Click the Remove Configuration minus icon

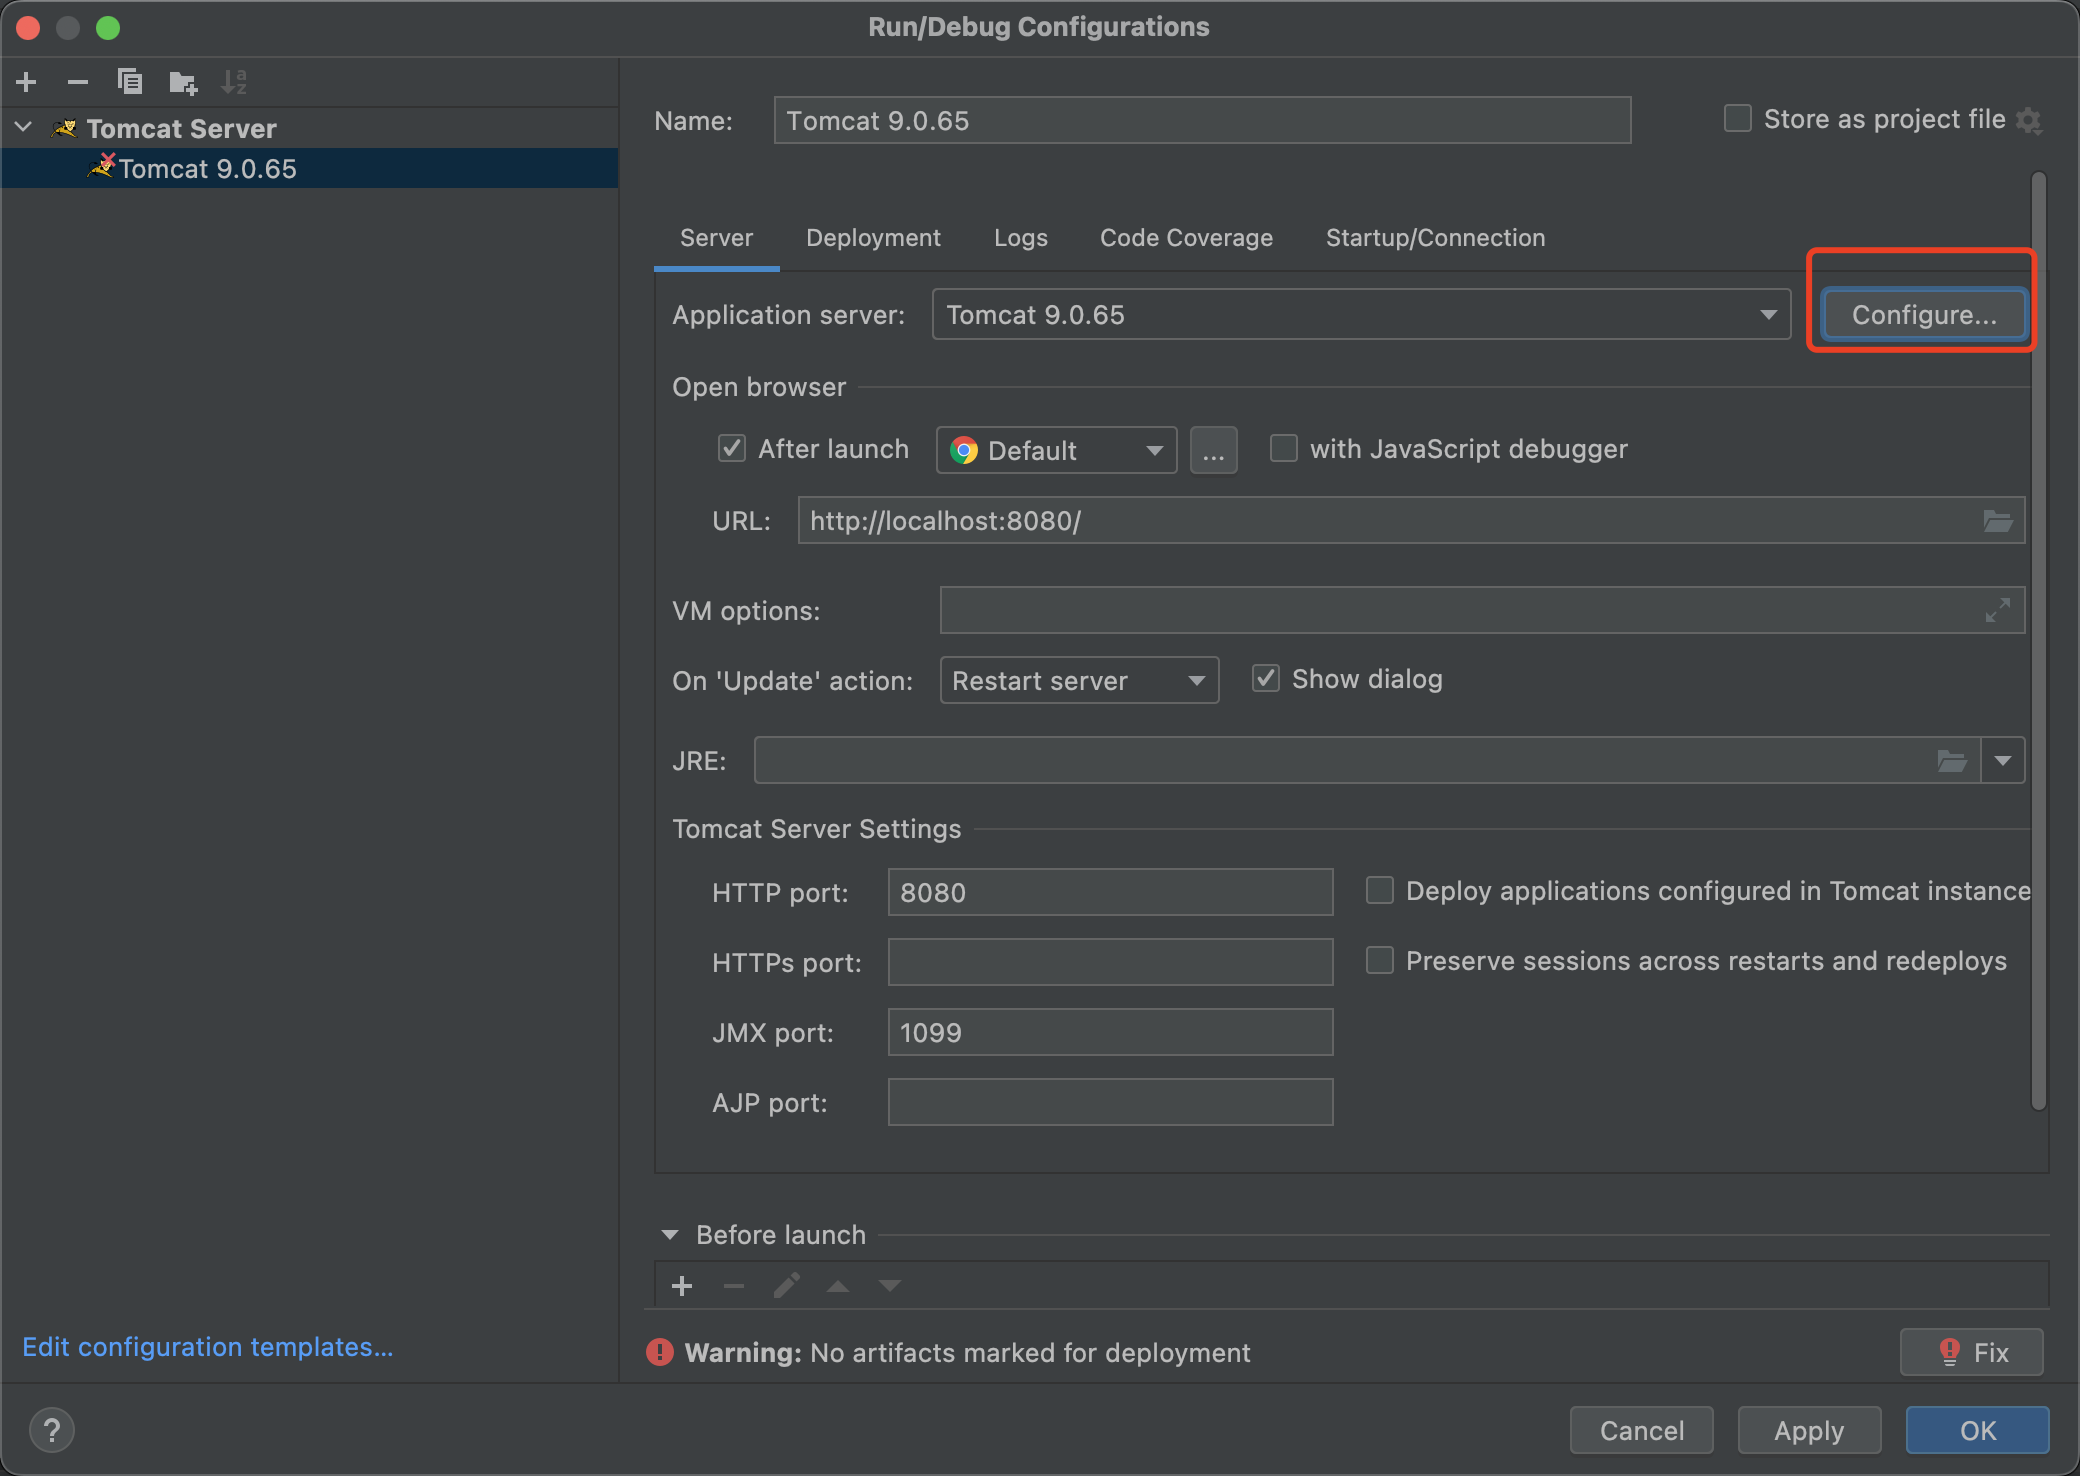78,82
